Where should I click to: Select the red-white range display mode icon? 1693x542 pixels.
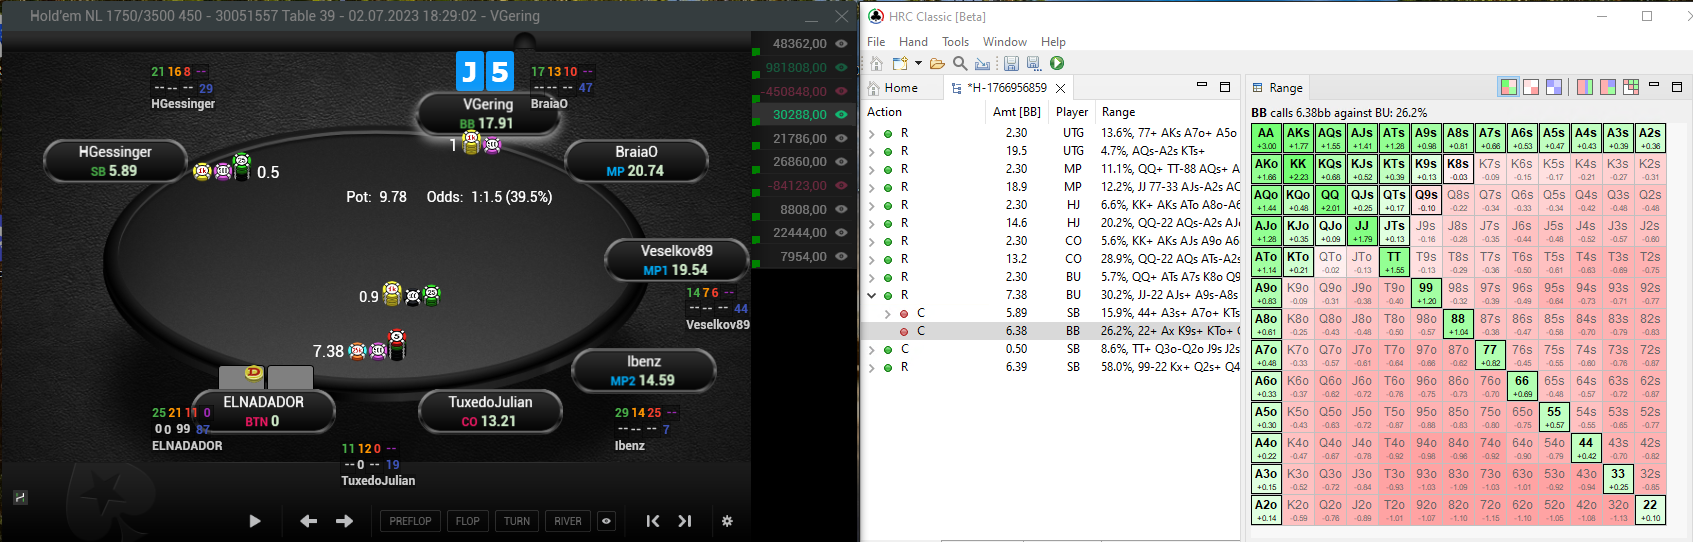1531,87
